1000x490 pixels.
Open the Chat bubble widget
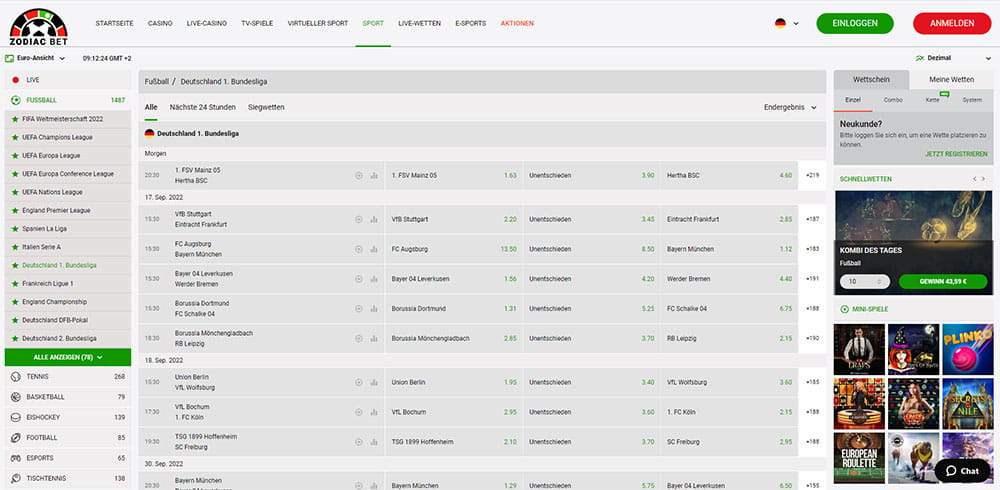click(962, 471)
